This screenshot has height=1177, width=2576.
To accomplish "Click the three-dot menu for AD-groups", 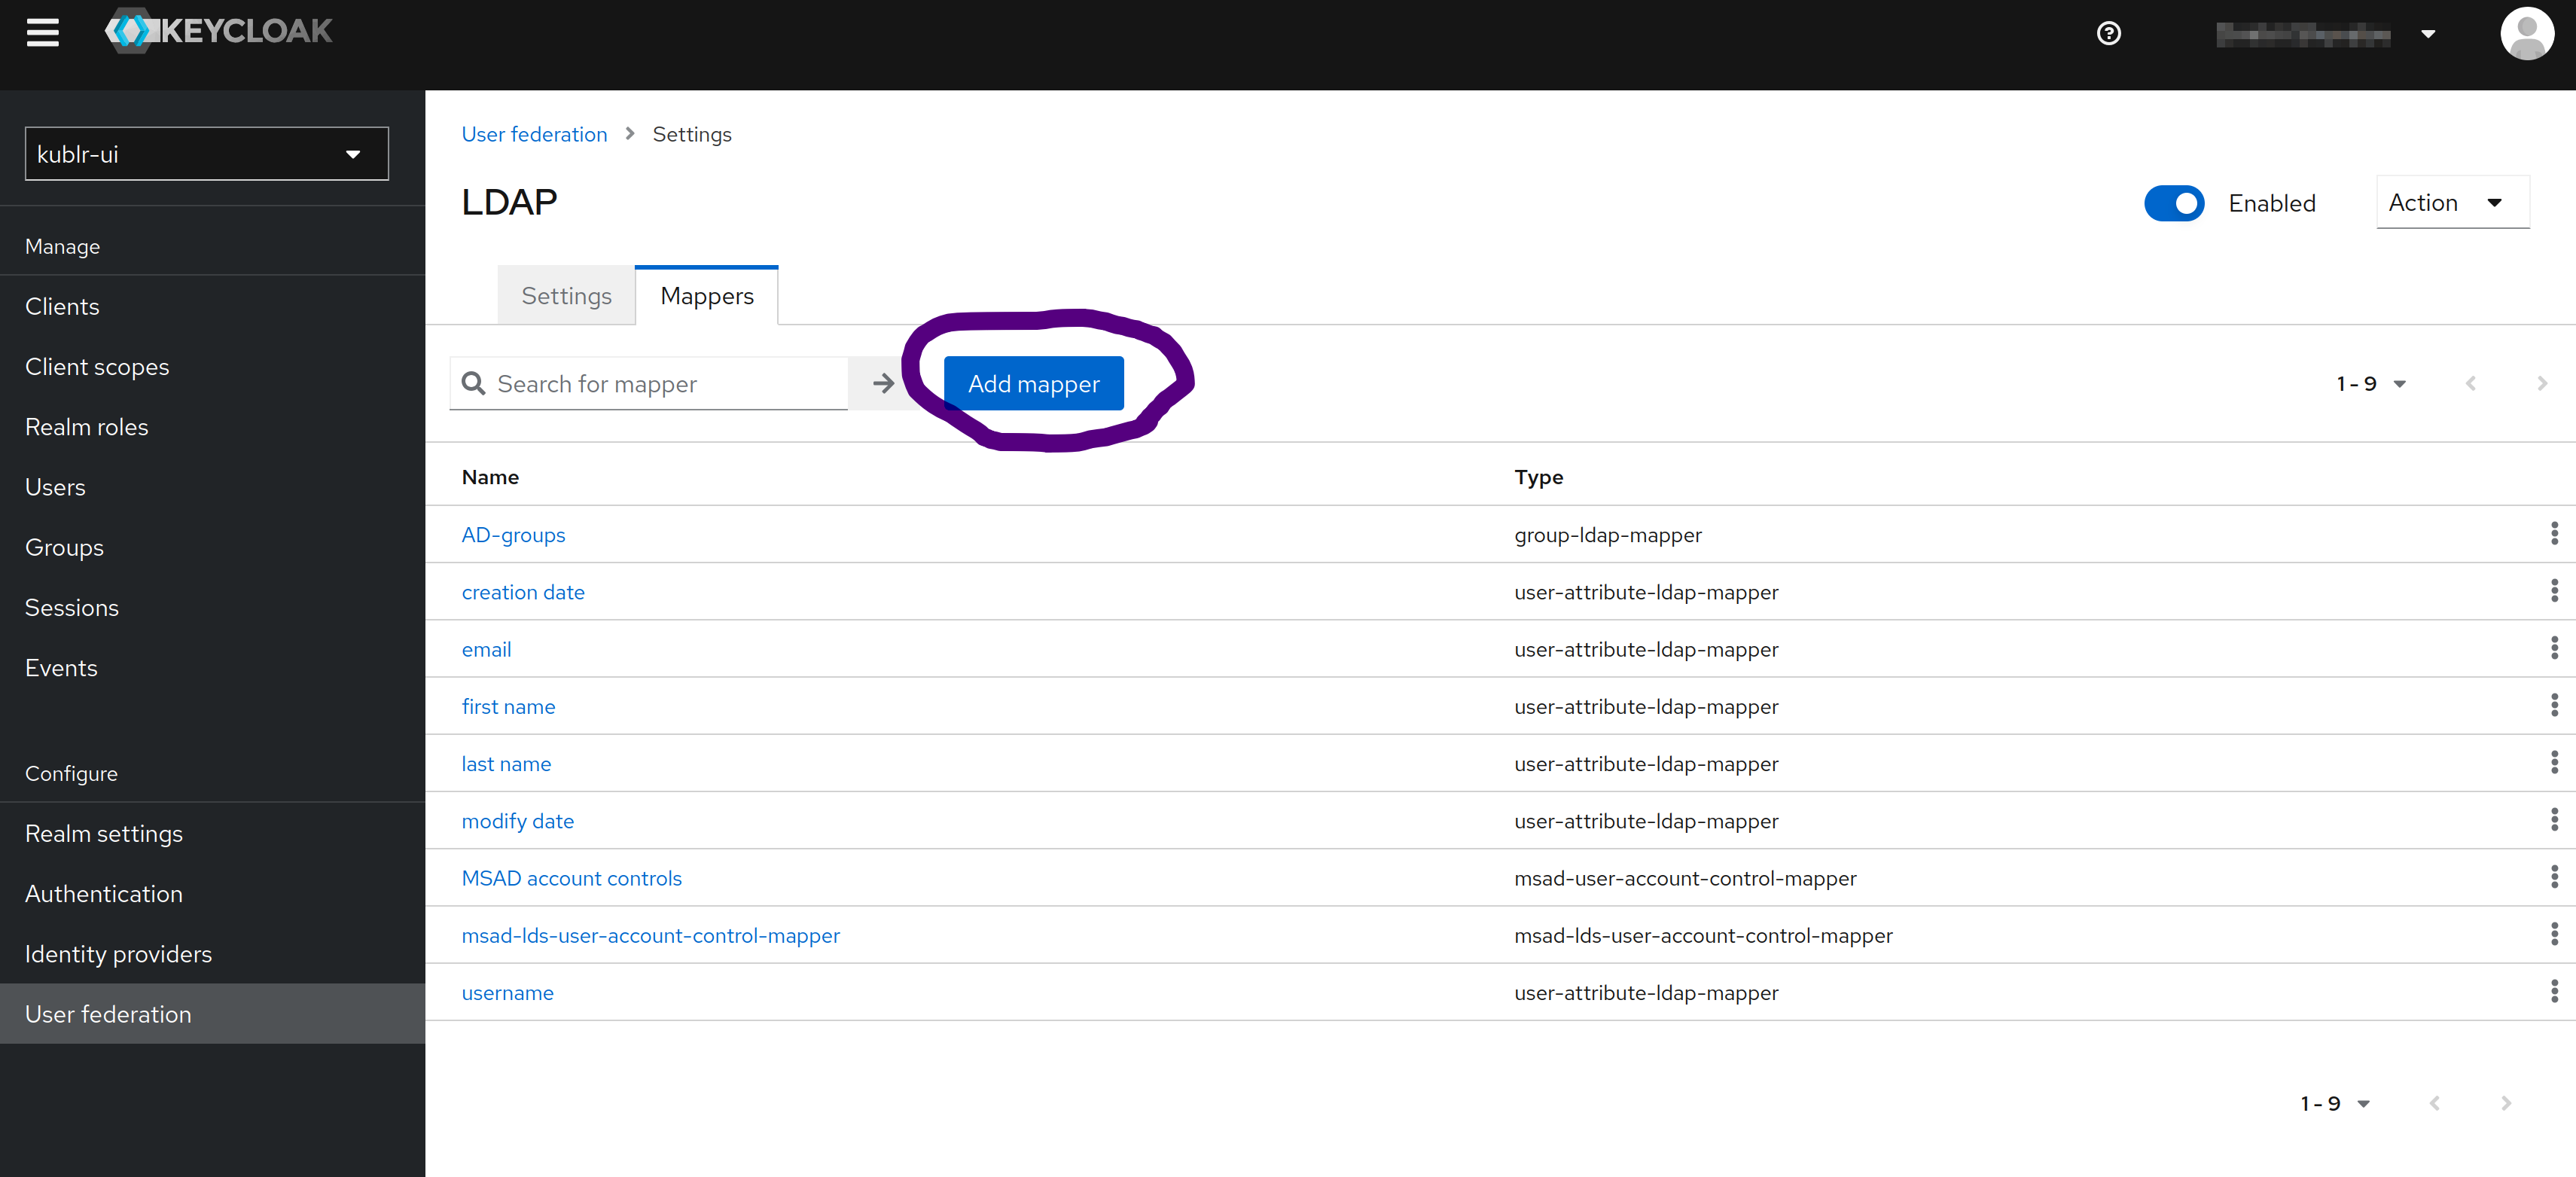I will point(2553,532).
